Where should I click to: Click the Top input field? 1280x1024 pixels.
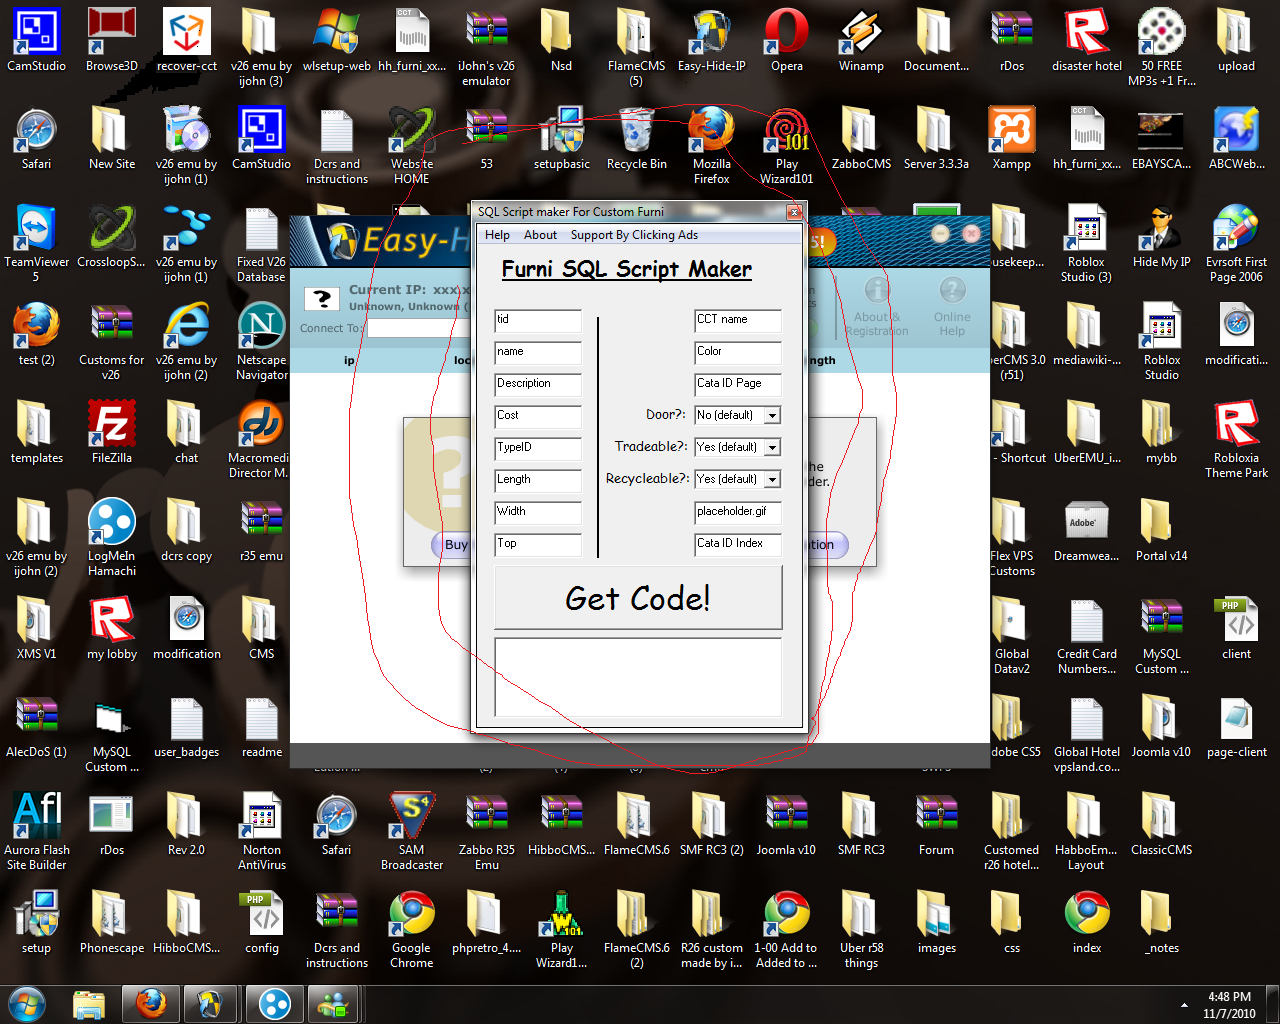point(538,545)
